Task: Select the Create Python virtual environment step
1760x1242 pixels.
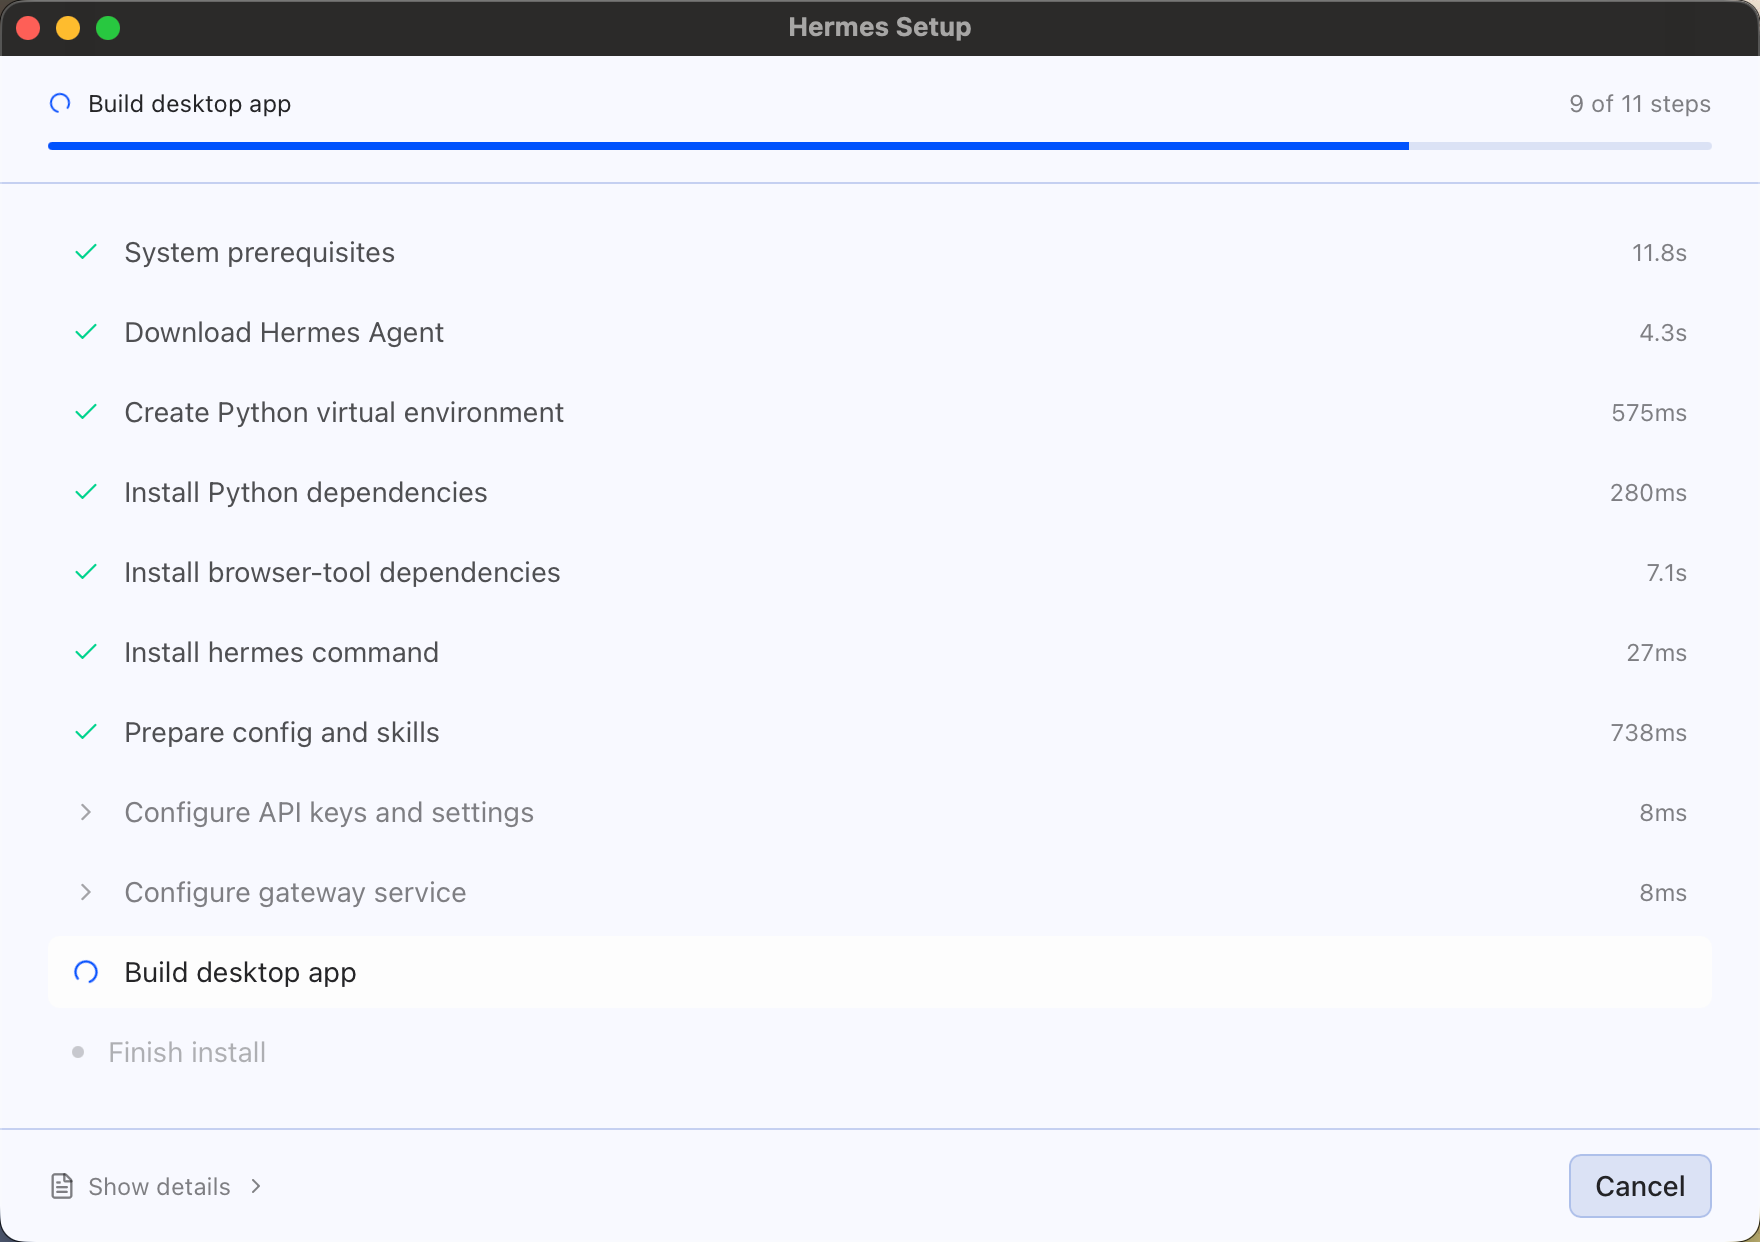Action: [x=880, y=412]
